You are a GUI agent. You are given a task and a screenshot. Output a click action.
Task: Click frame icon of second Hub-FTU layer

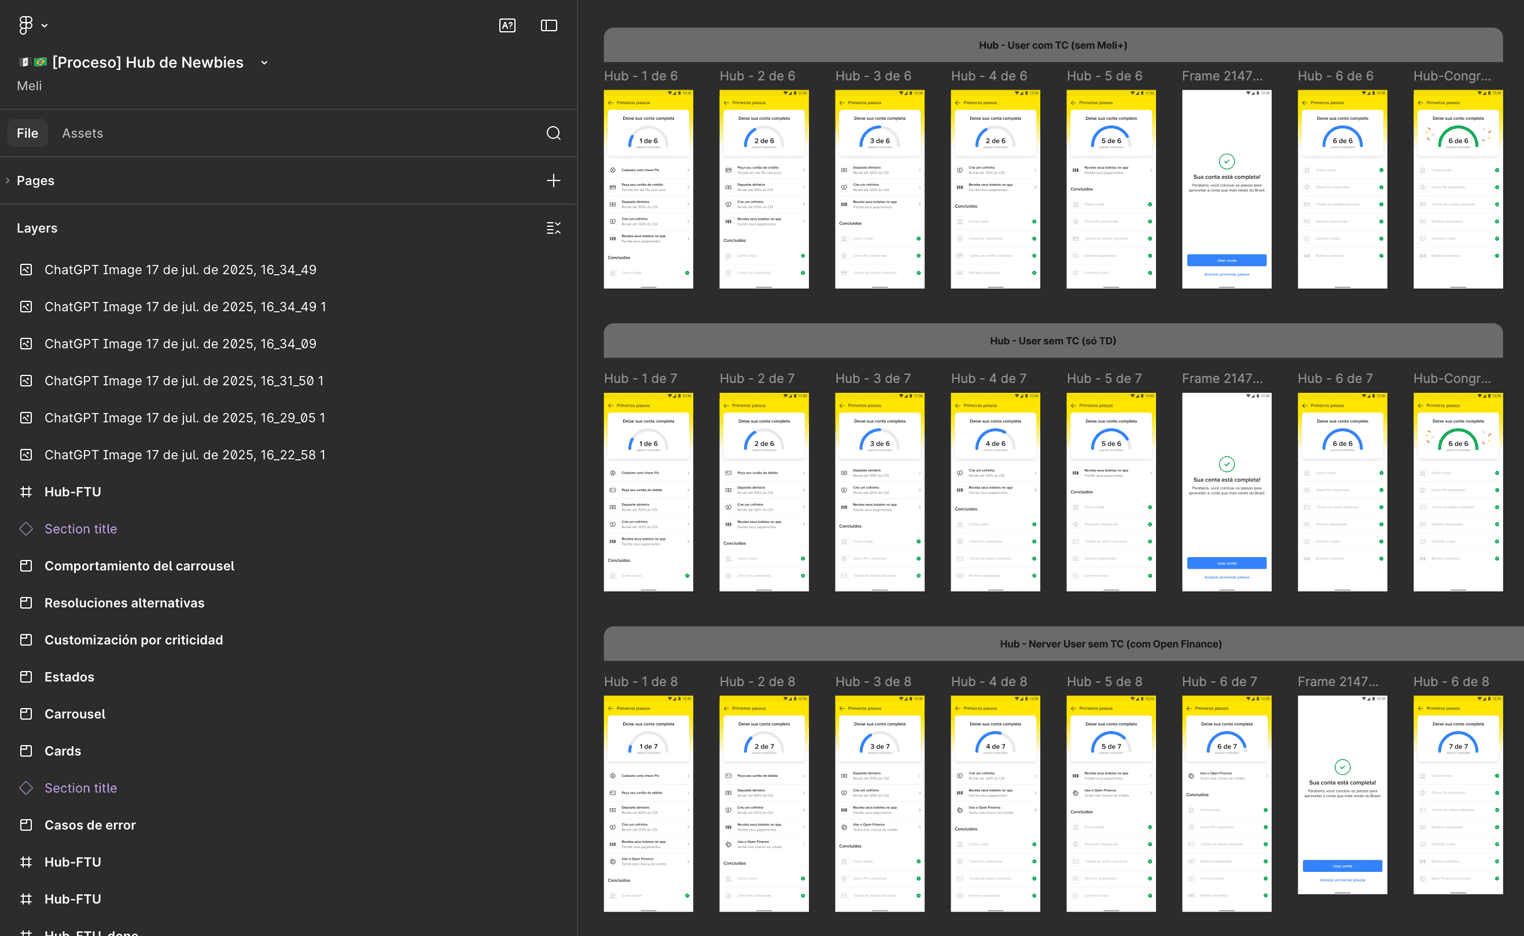pos(26,862)
